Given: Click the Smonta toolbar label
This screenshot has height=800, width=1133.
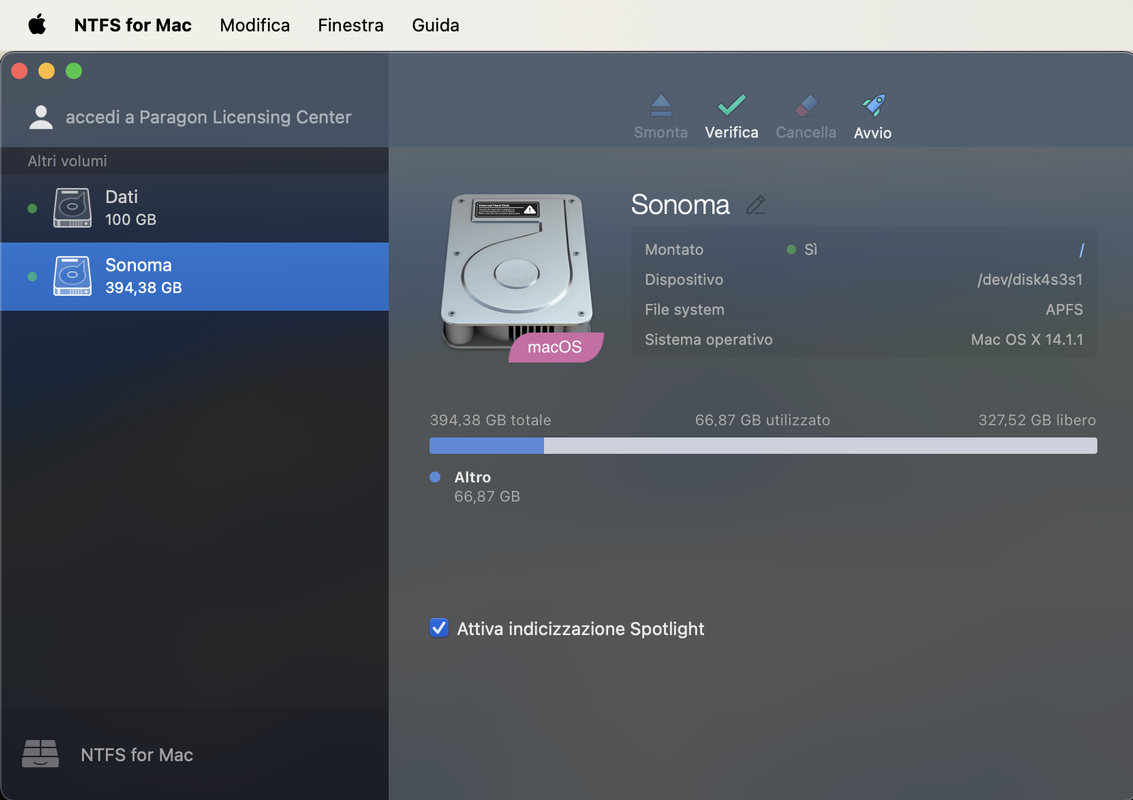Looking at the screenshot, I should (660, 132).
